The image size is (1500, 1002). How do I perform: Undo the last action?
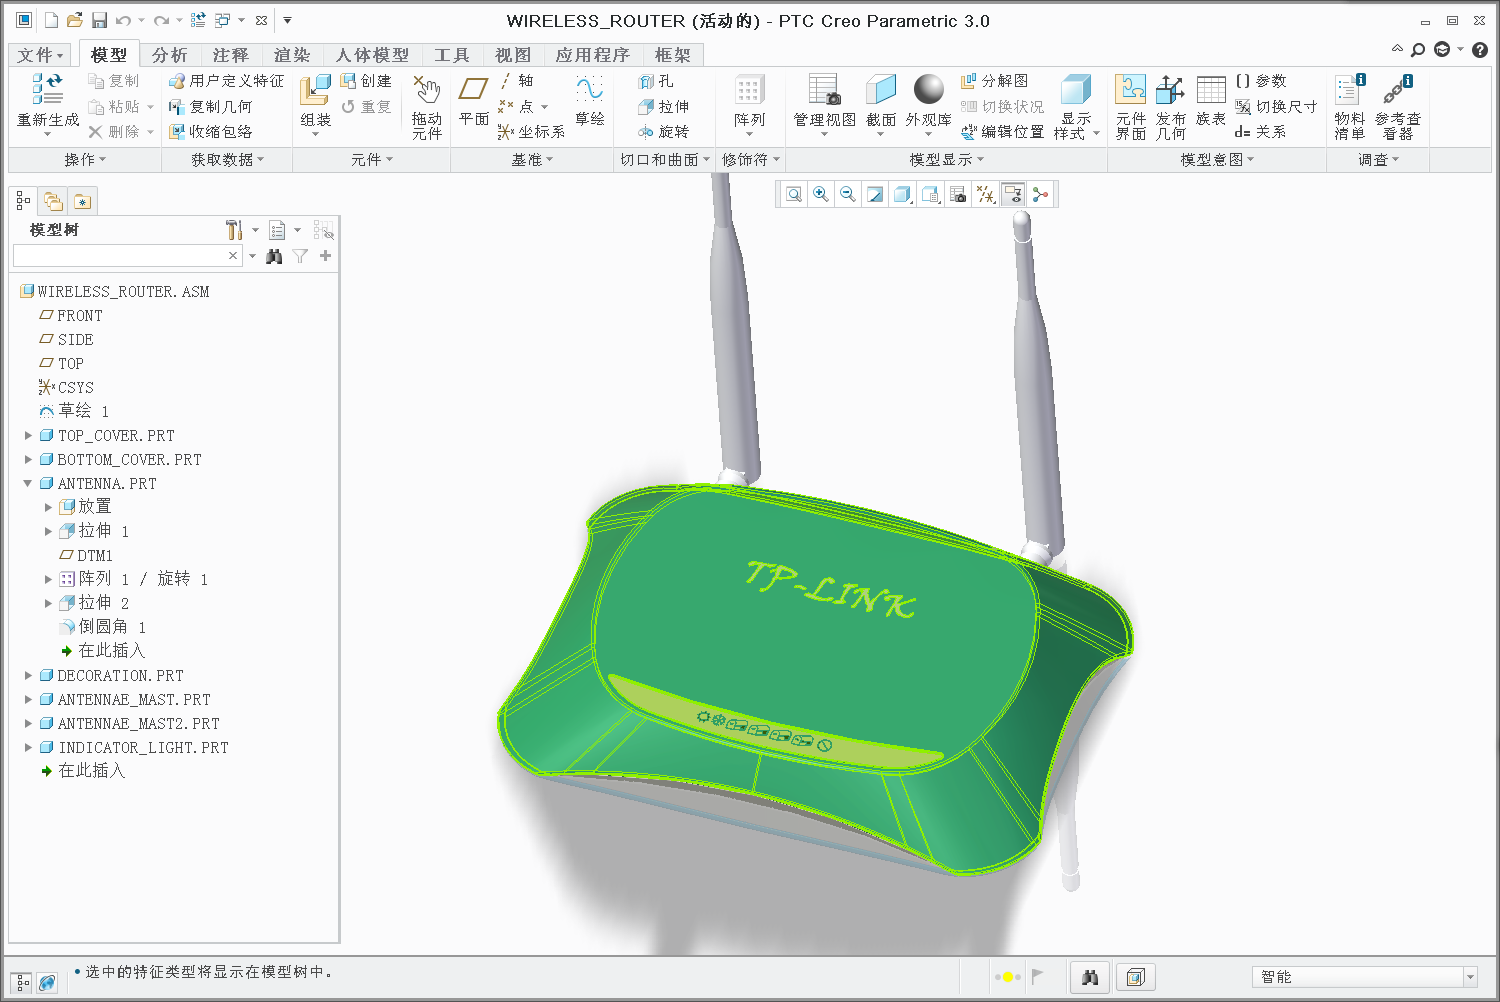[123, 20]
